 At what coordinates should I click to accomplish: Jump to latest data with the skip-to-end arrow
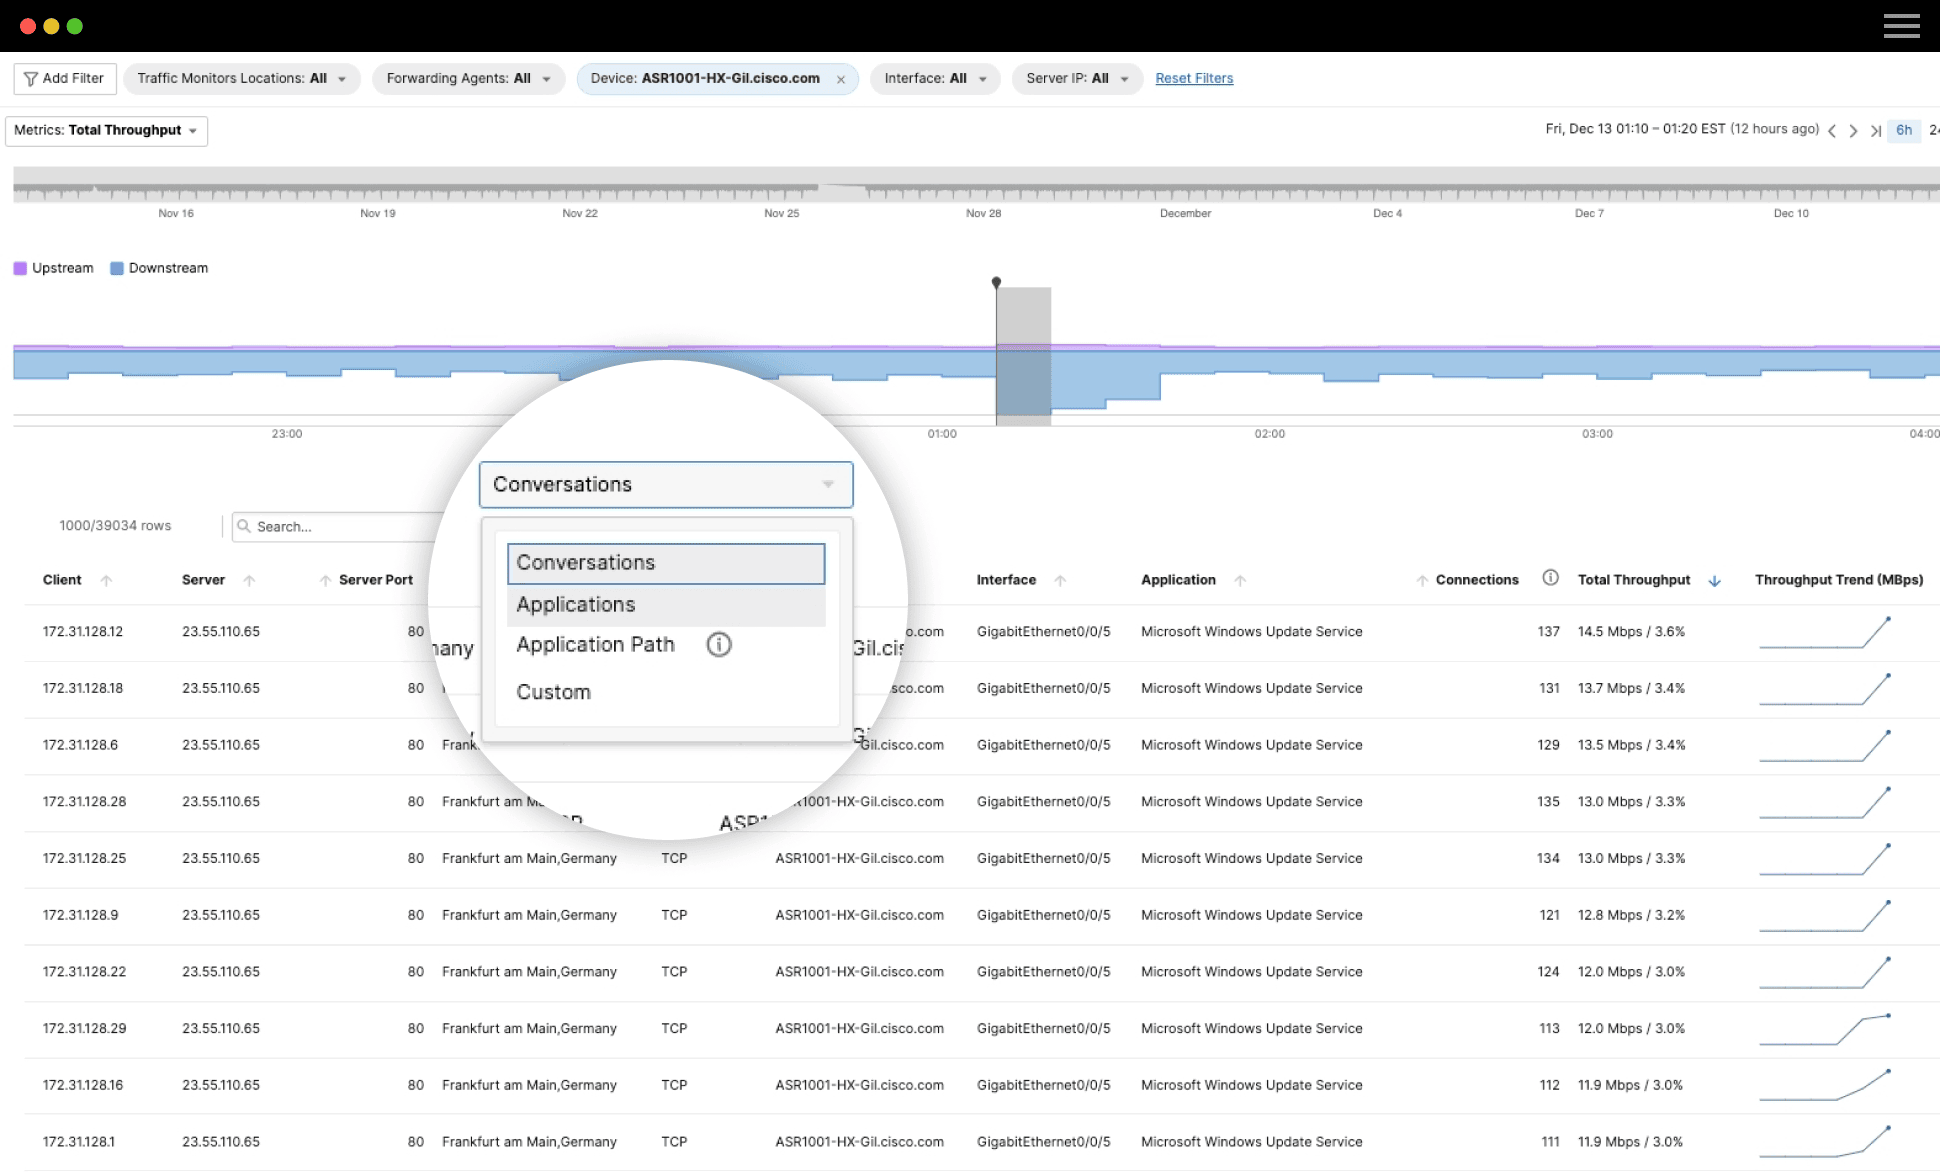coord(1877,130)
